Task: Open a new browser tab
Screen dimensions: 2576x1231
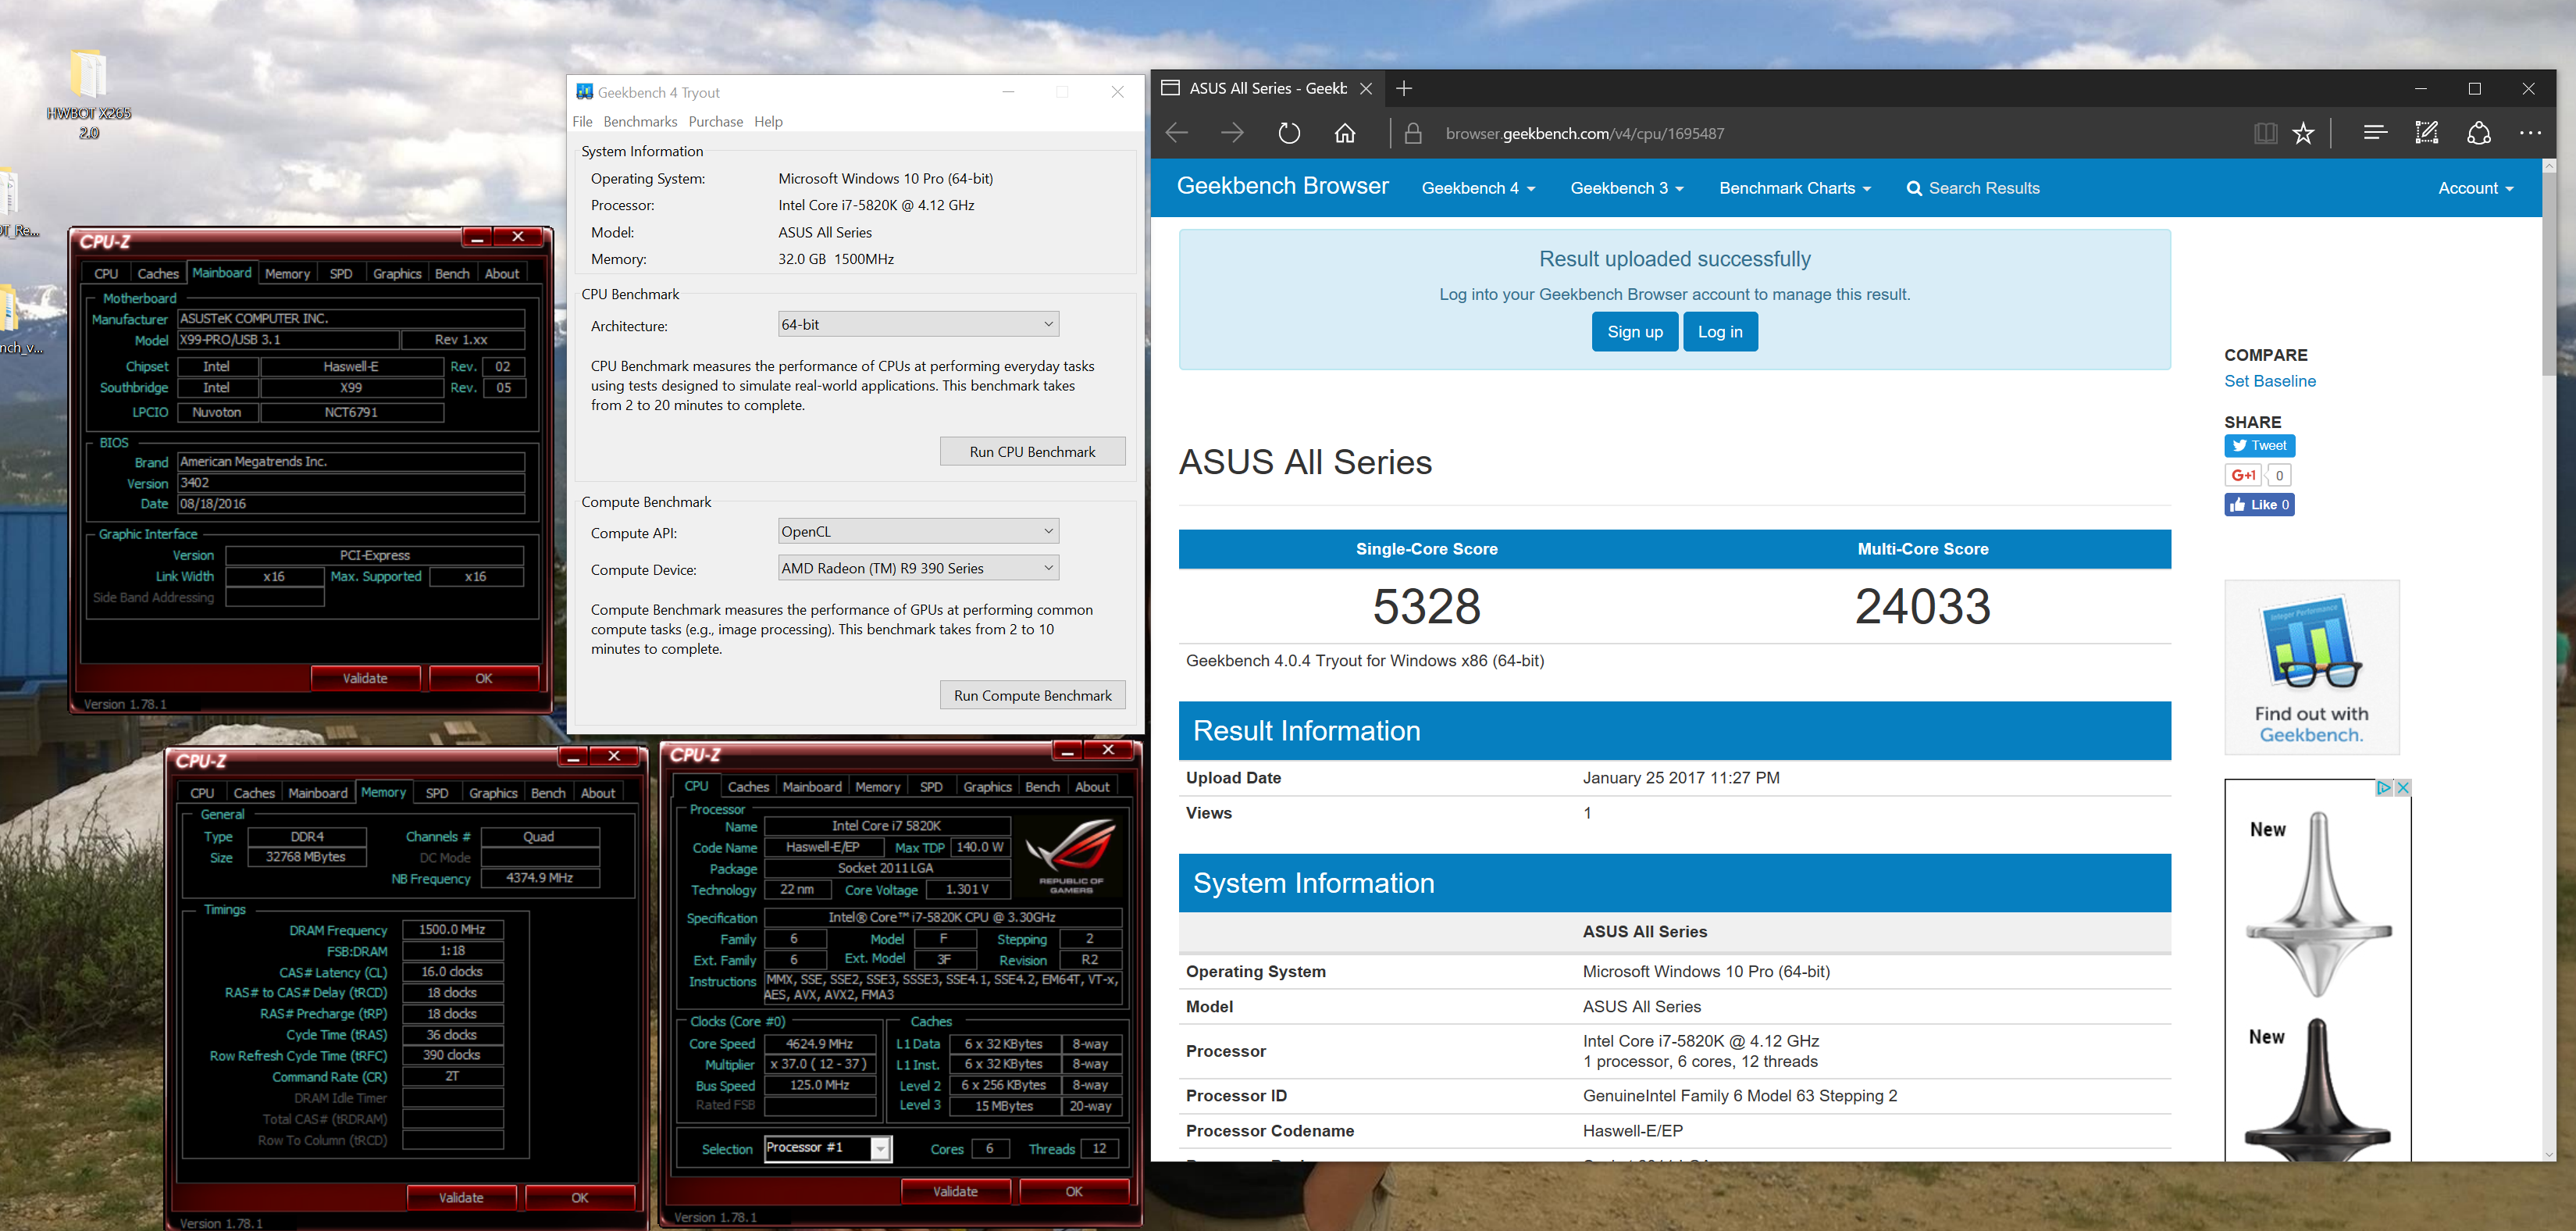Action: [1404, 88]
